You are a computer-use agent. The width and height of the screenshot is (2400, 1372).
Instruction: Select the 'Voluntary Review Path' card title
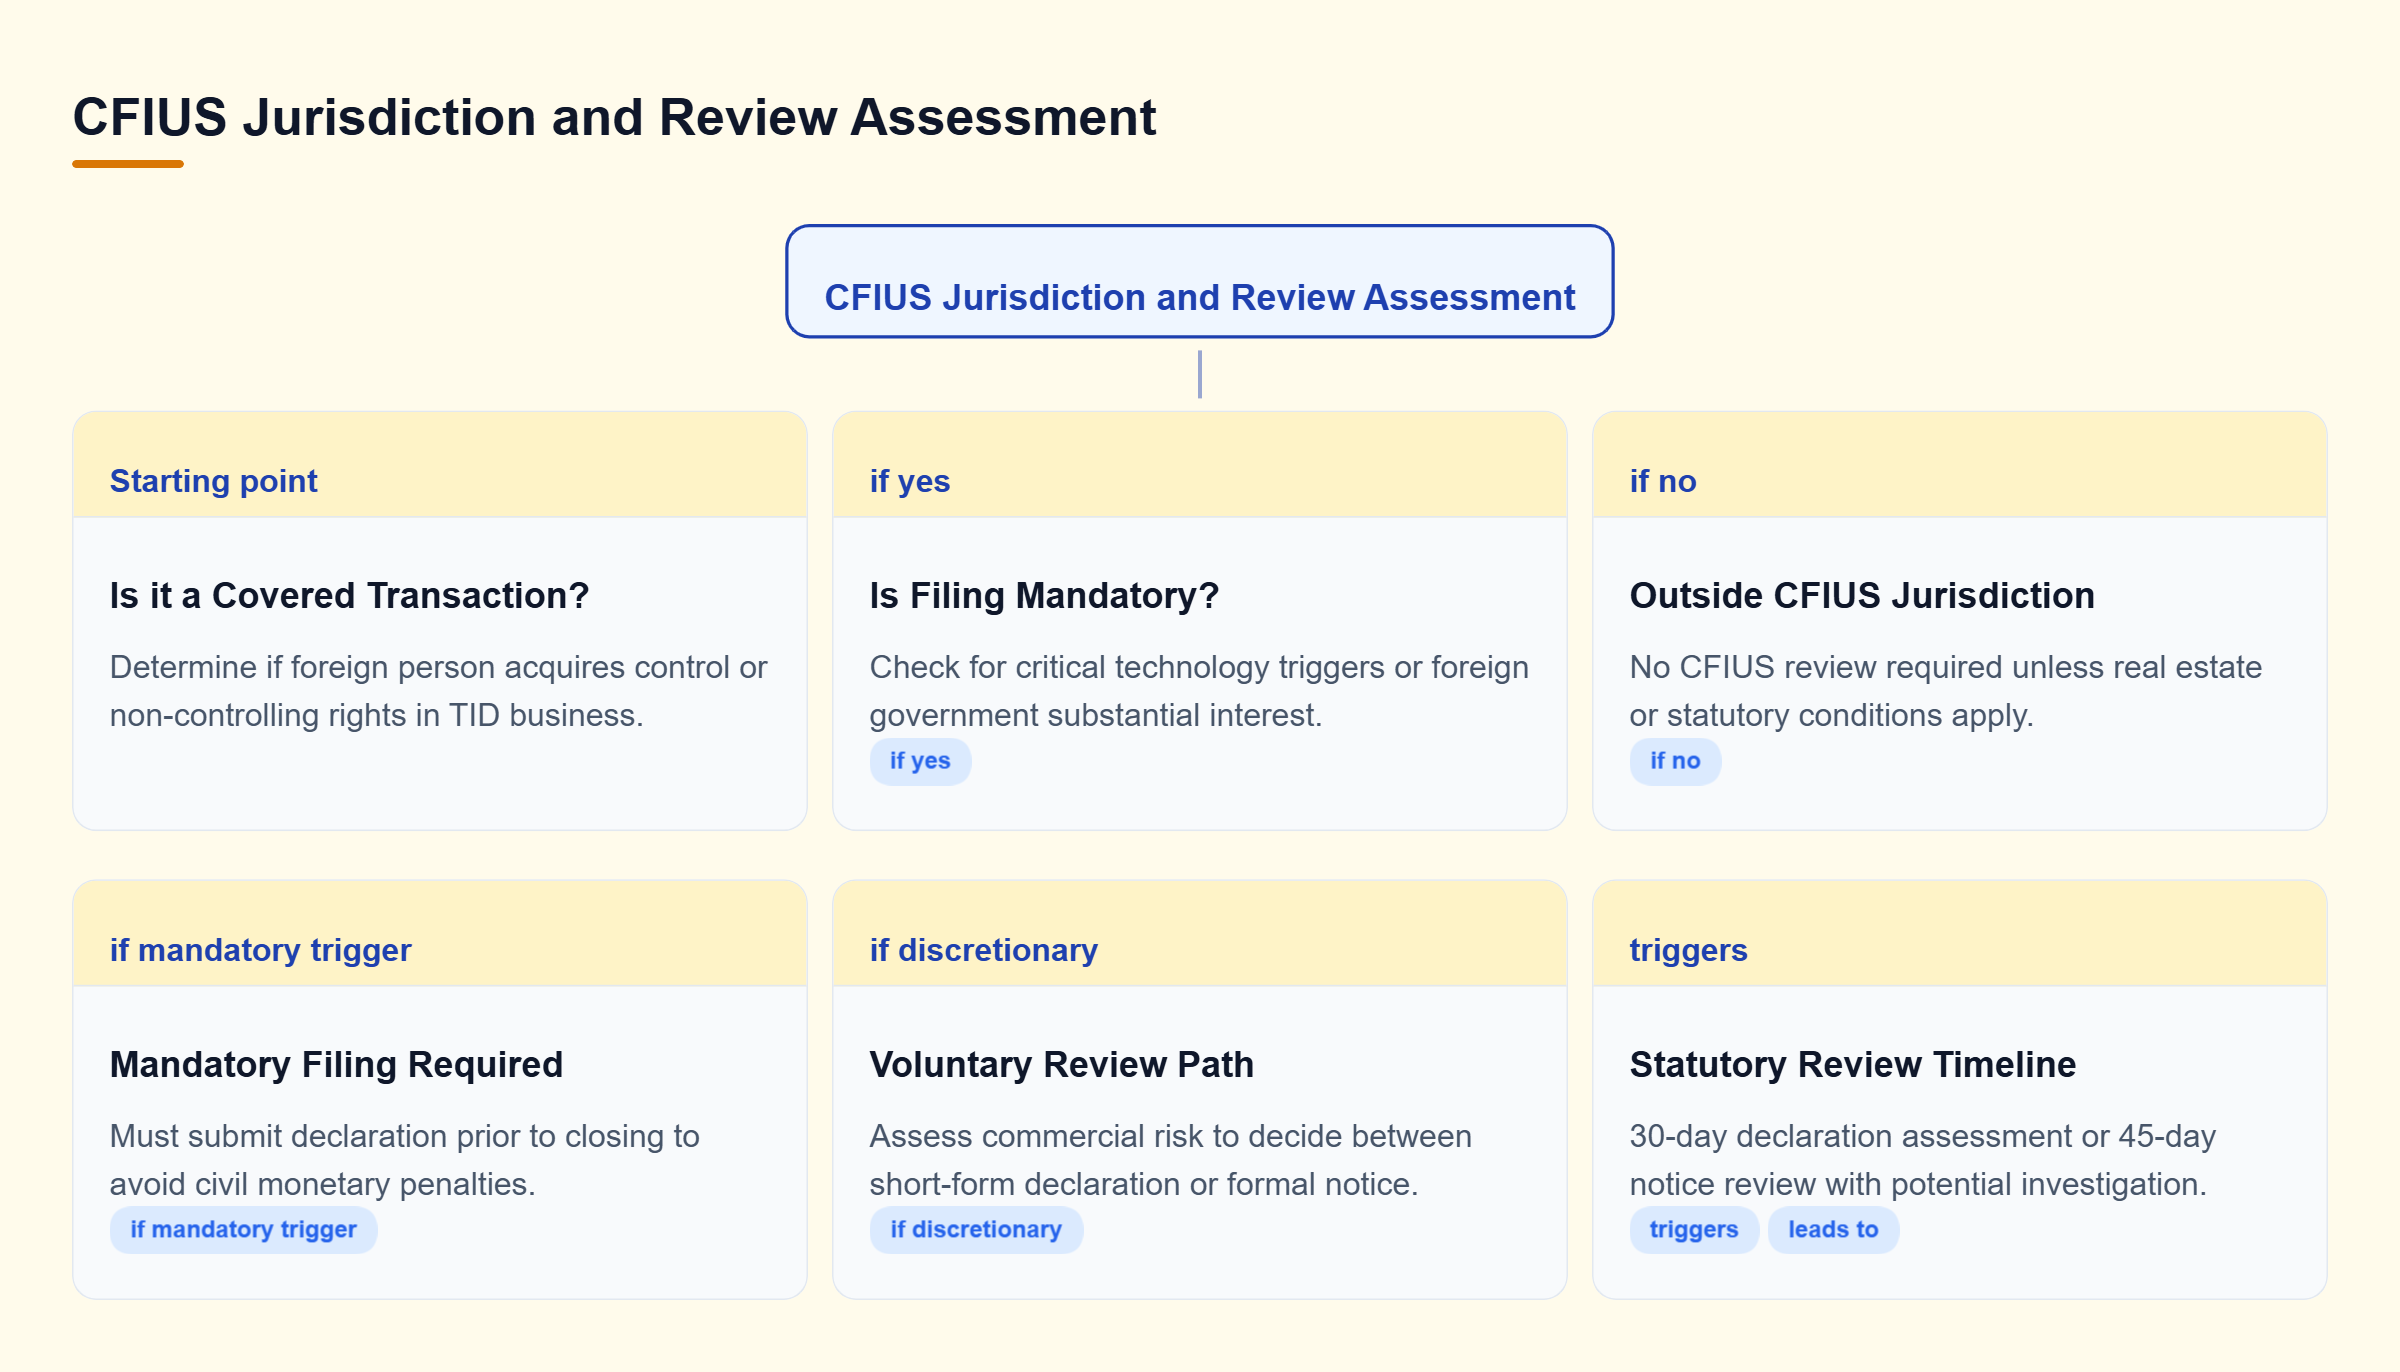(1061, 1064)
